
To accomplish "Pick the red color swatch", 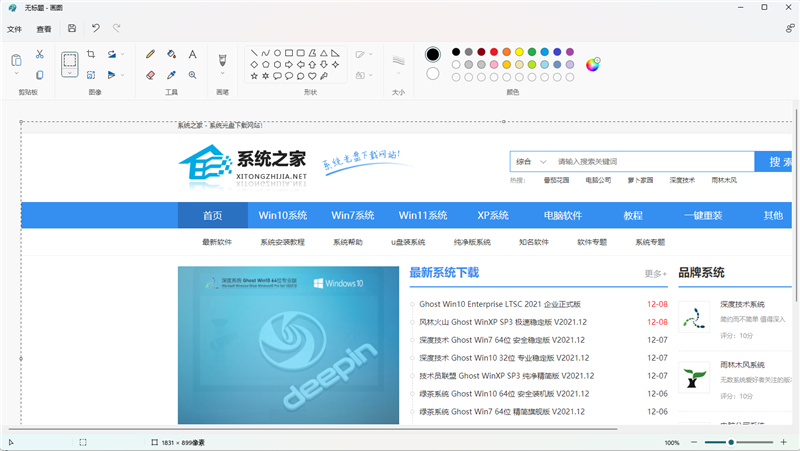I will (495, 52).
